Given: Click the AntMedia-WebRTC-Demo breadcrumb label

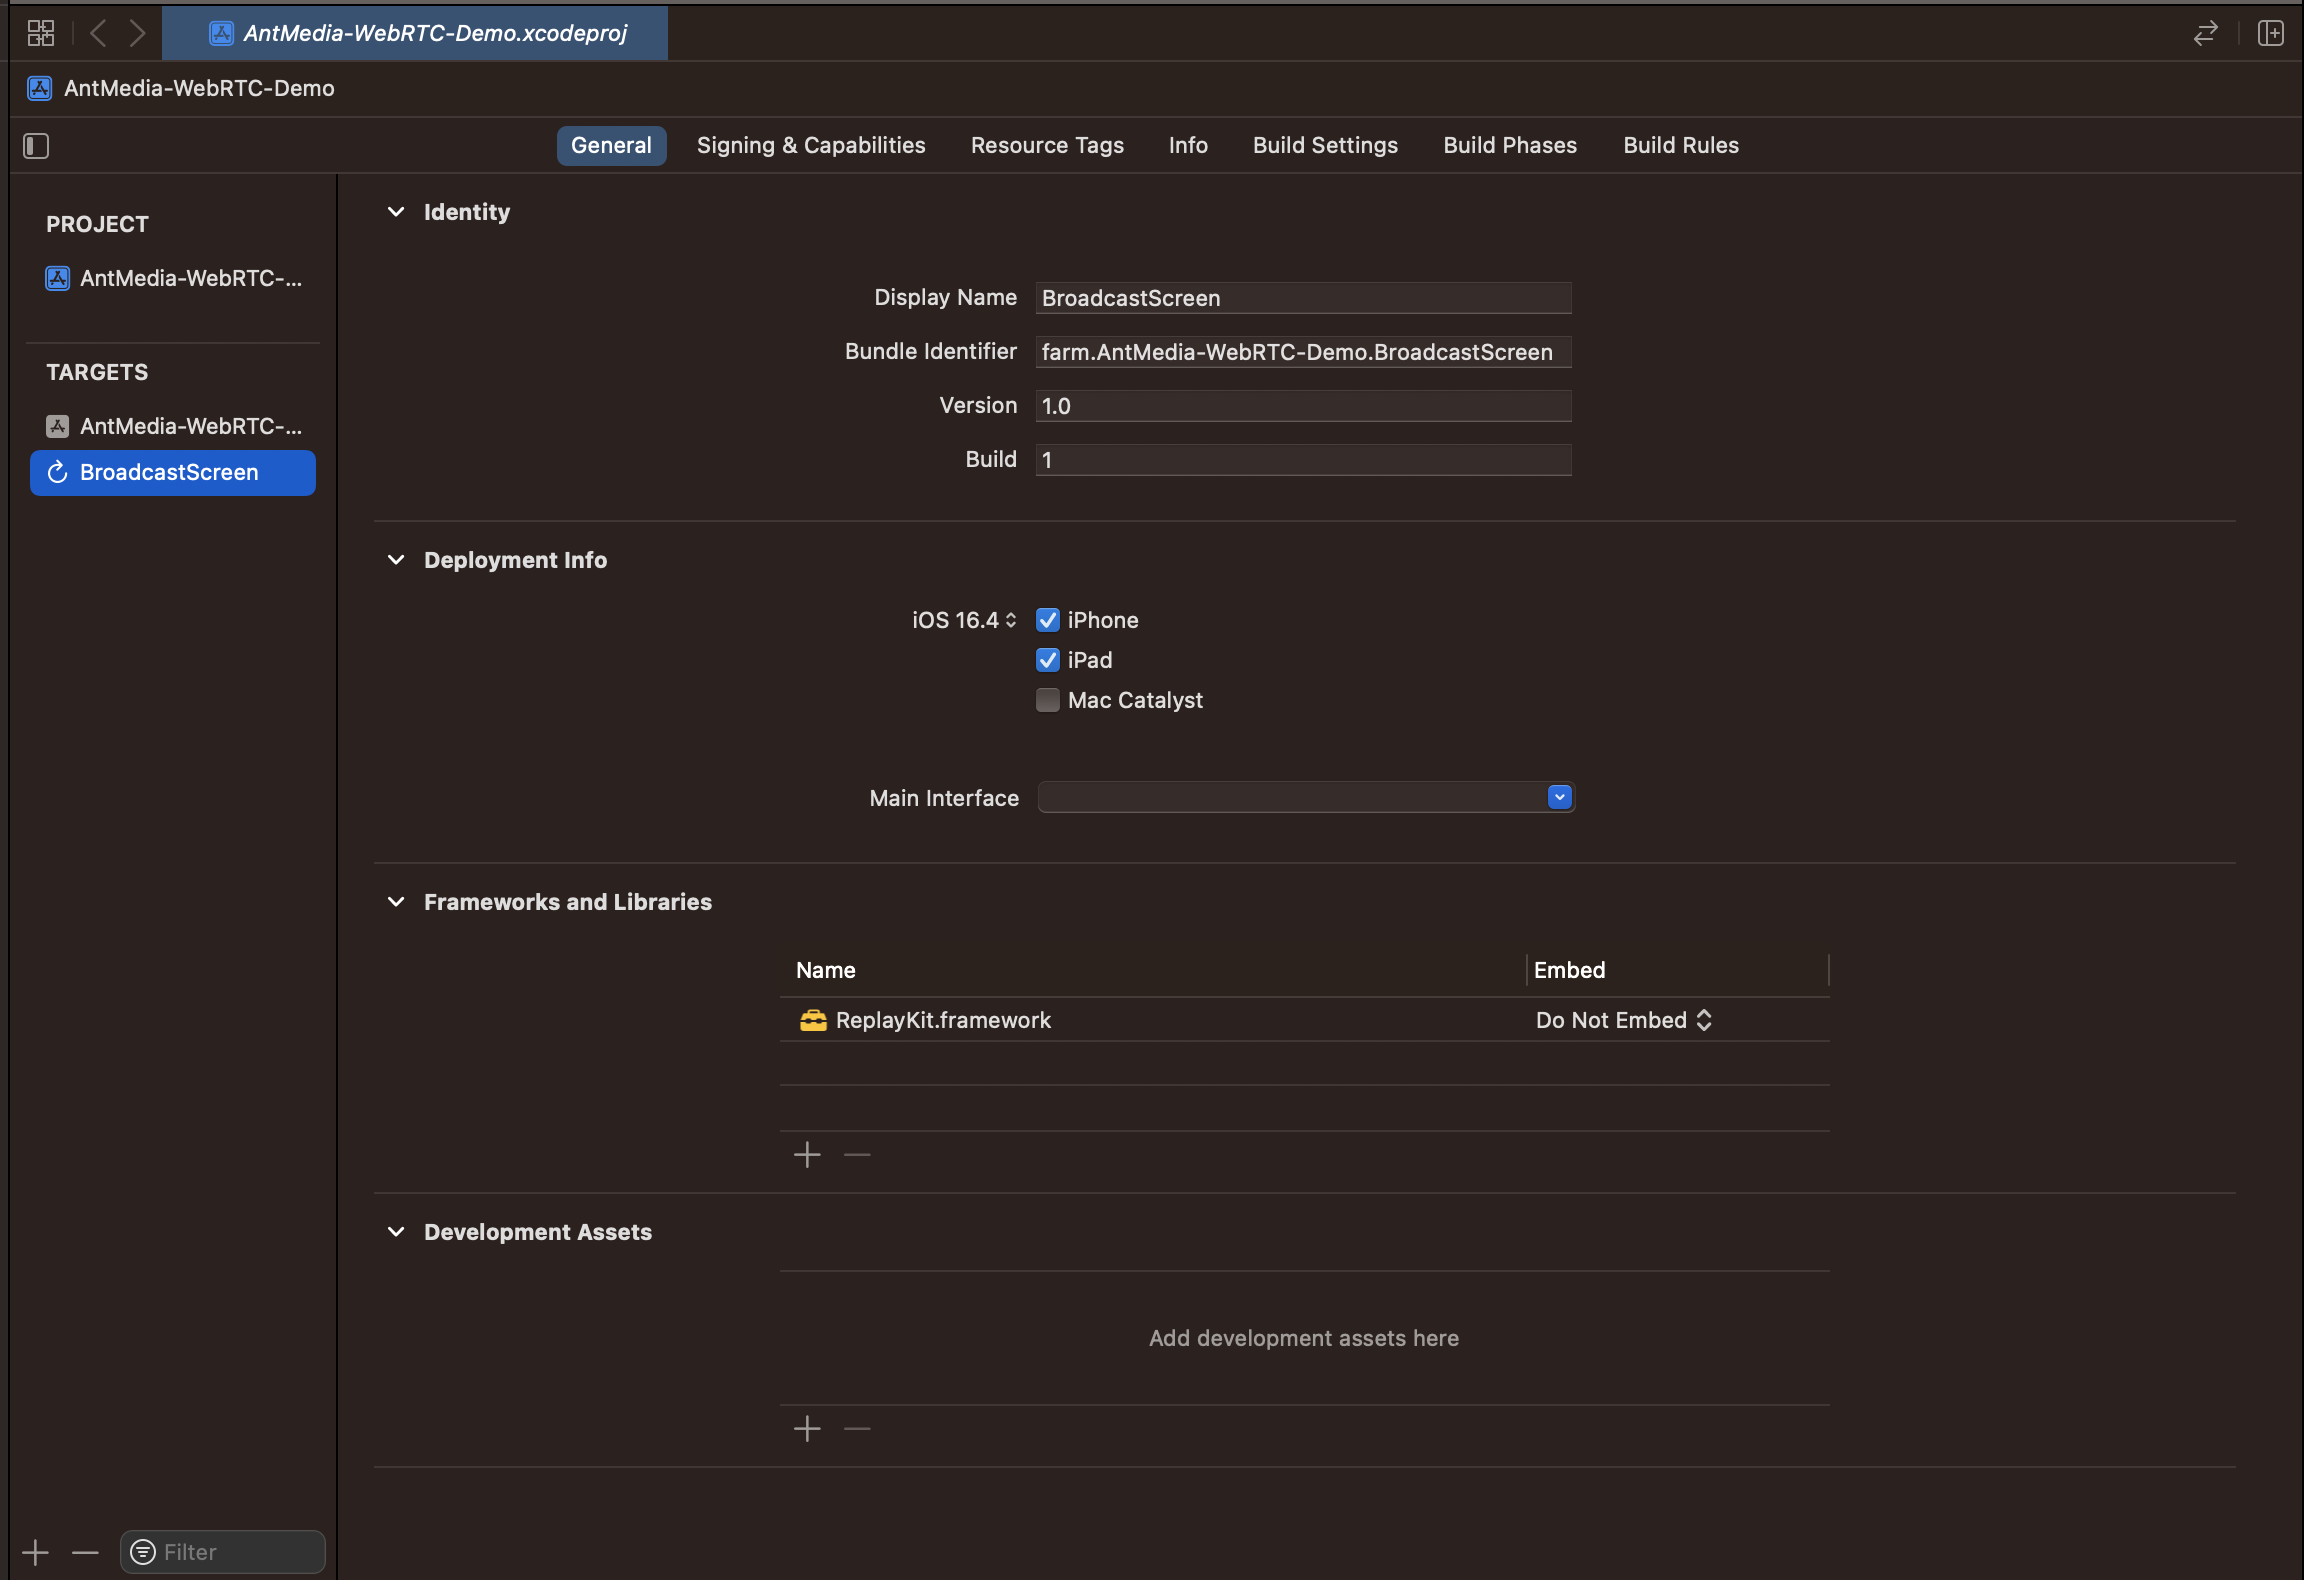Looking at the screenshot, I should pyautogui.click(x=199, y=88).
